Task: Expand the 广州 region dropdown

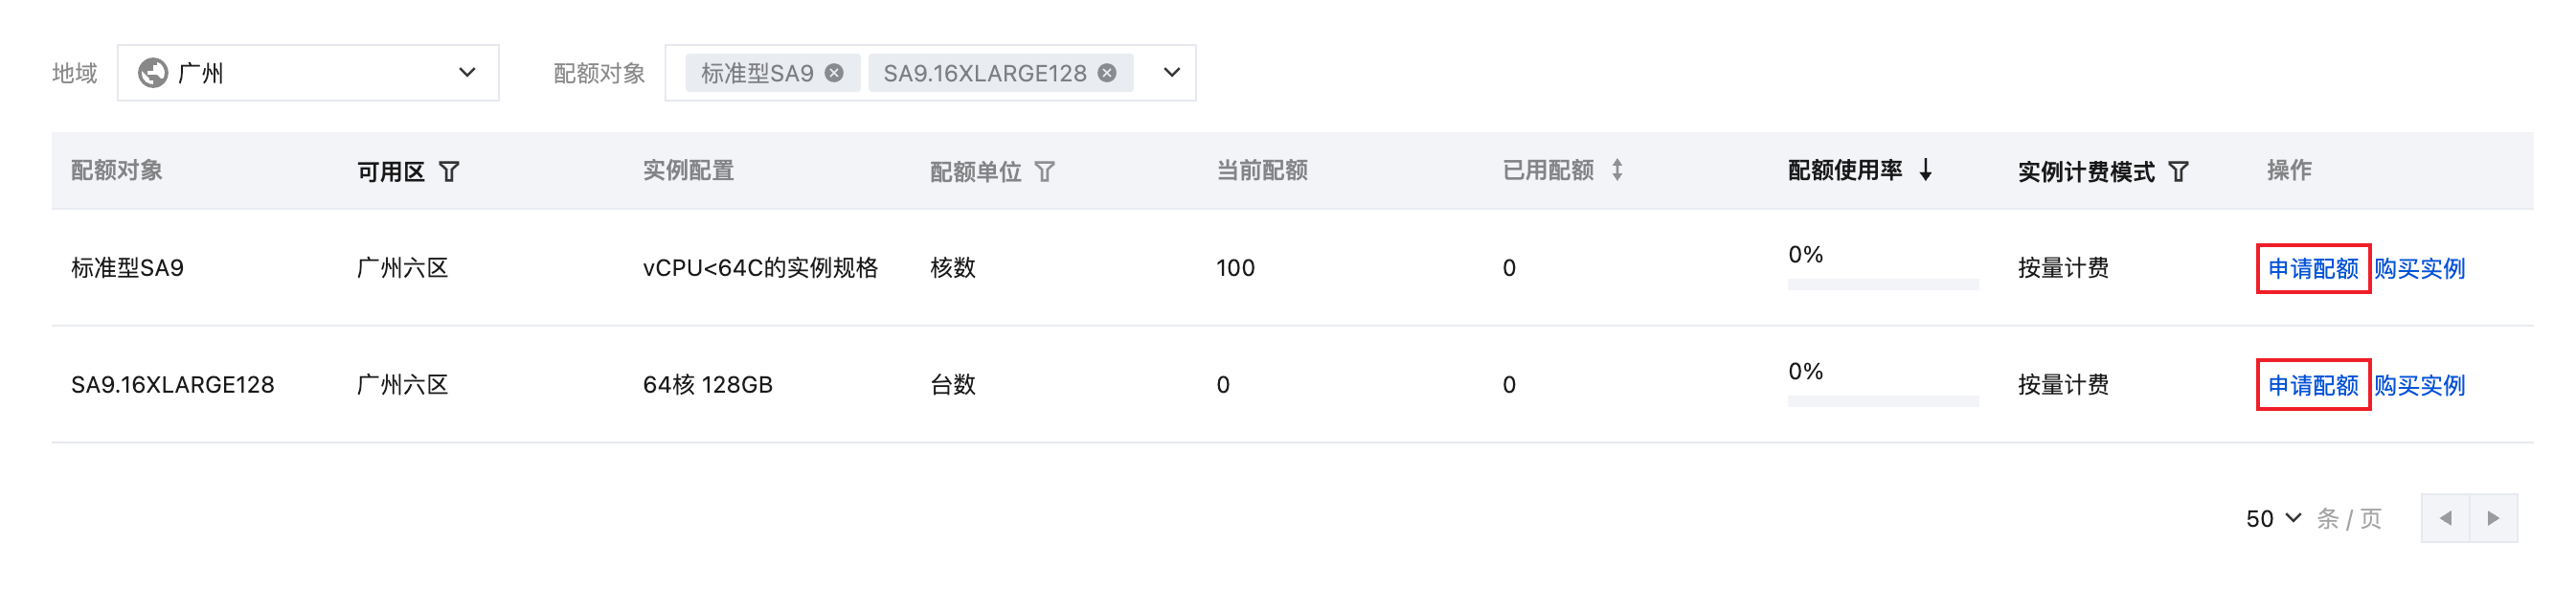Action: [x=466, y=73]
